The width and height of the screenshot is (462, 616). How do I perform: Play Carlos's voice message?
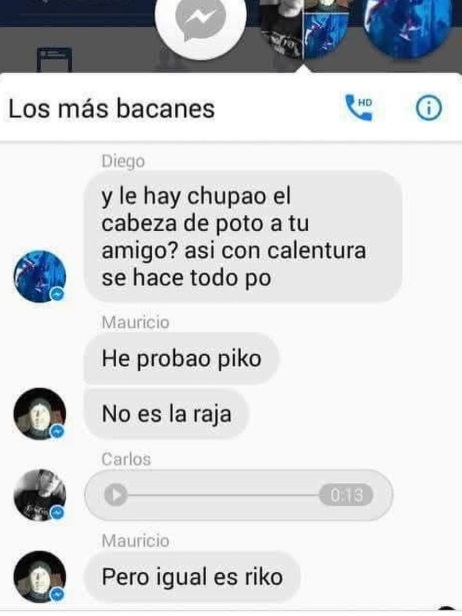pos(116,495)
